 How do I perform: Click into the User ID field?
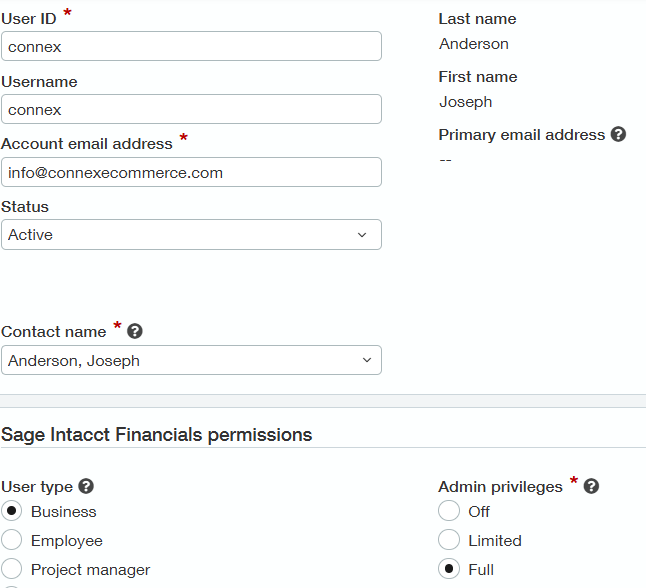click(x=192, y=46)
